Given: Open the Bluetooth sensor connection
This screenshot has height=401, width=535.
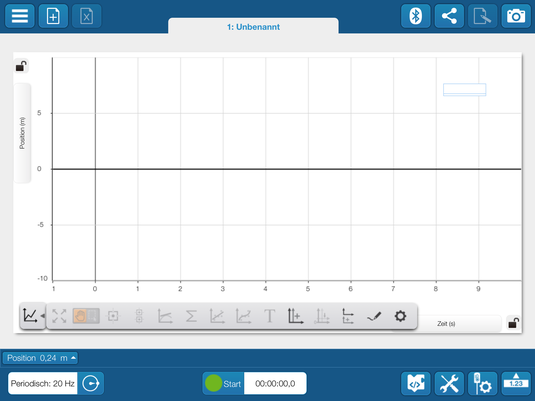Looking at the screenshot, I should pos(415,16).
